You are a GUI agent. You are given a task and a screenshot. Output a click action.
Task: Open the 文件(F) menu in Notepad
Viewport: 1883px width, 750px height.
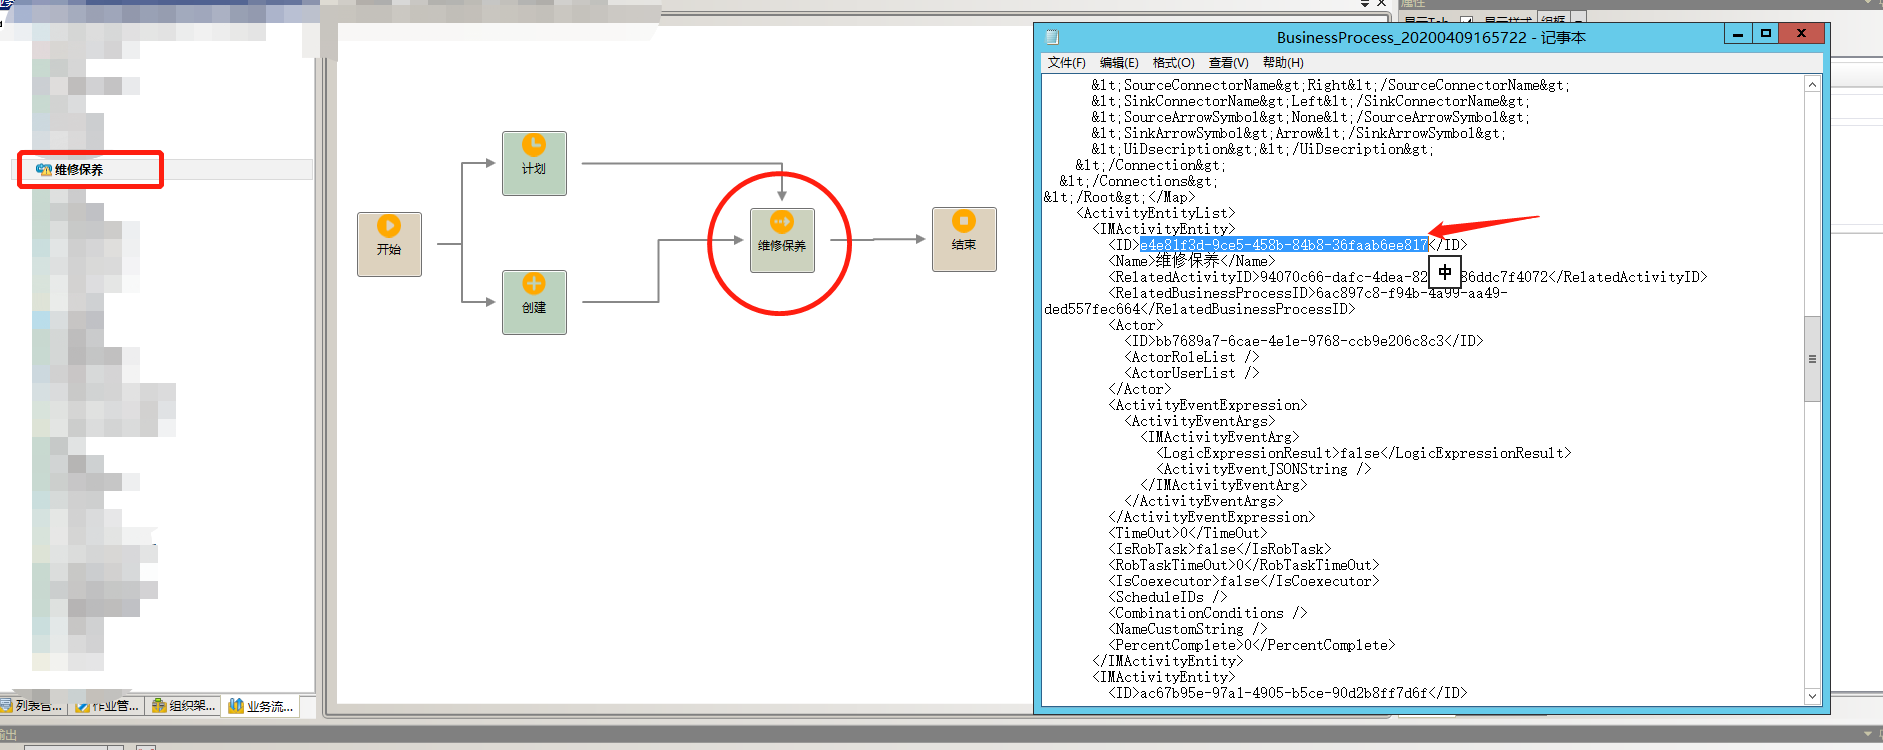[1066, 63]
